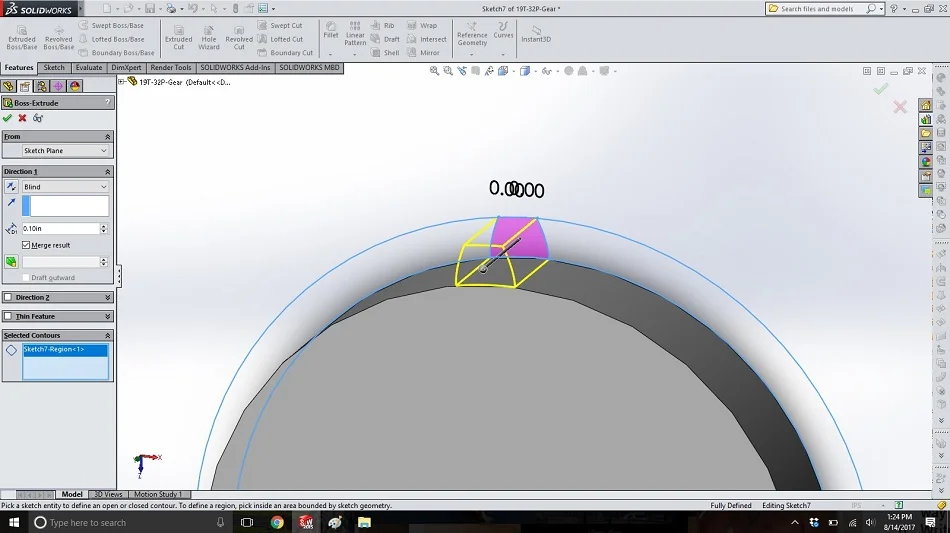The width and height of the screenshot is (950, 533).
Task: Open the Blind end condition dropdown
Action: coord(65,187)
